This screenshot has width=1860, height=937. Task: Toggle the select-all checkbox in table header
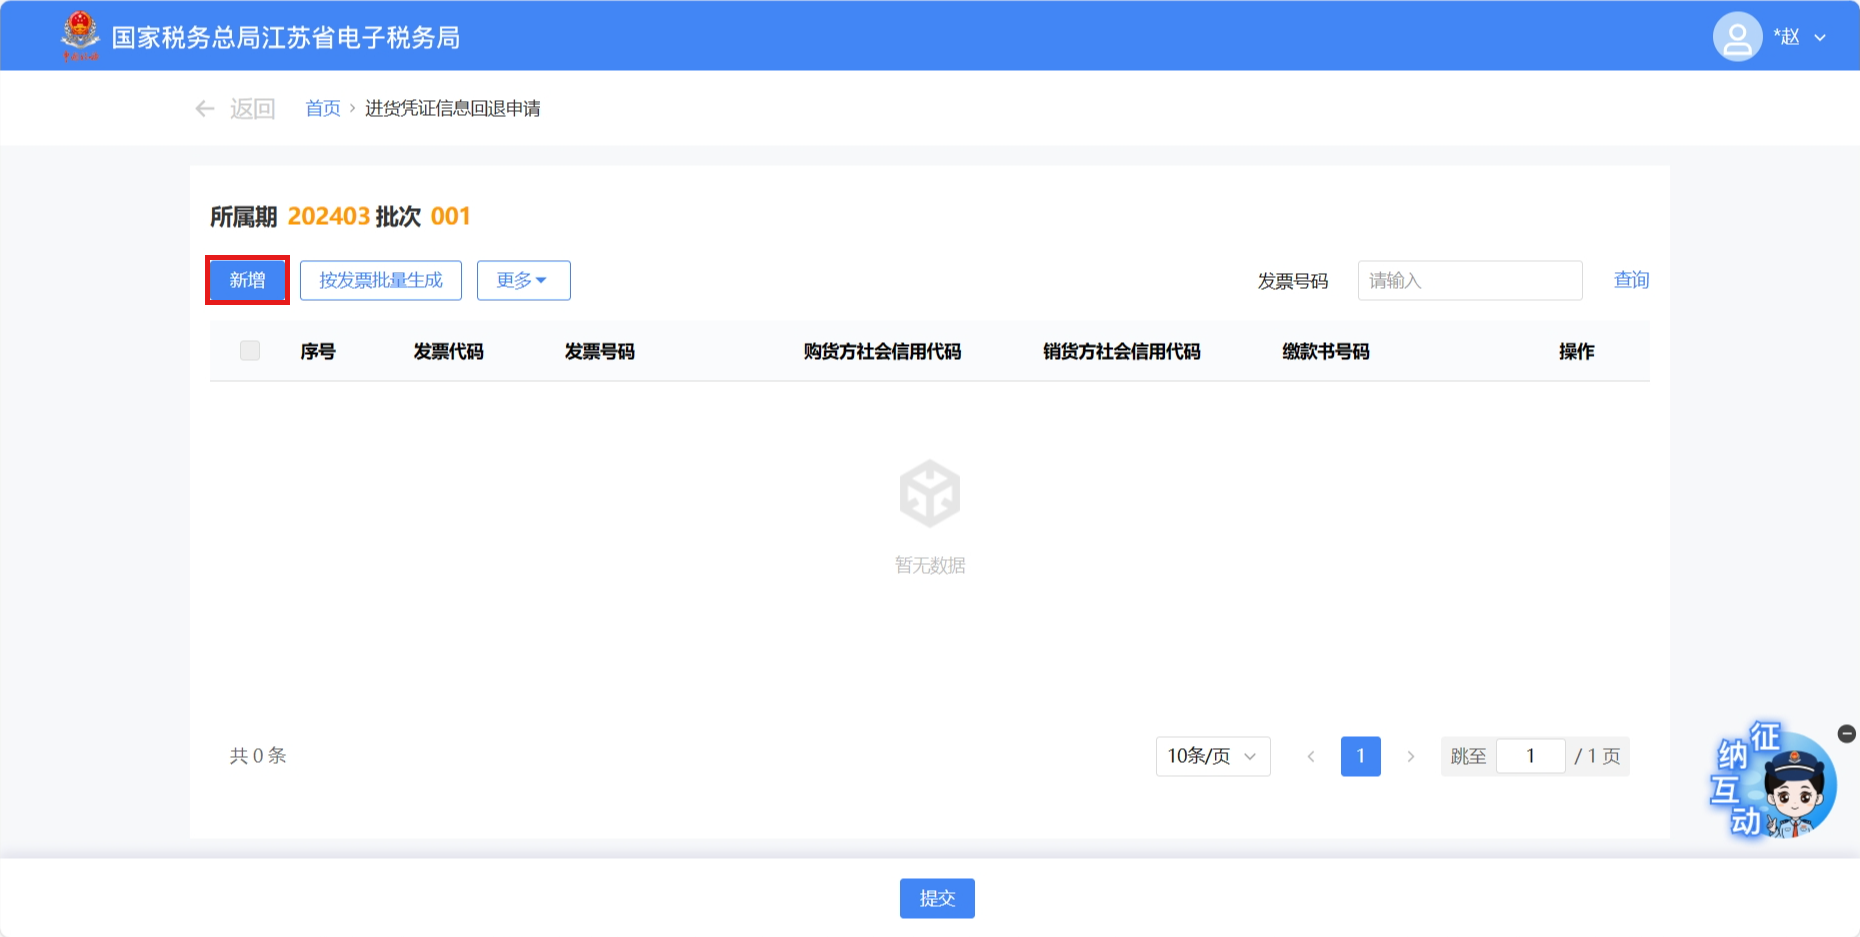[250, 351]
